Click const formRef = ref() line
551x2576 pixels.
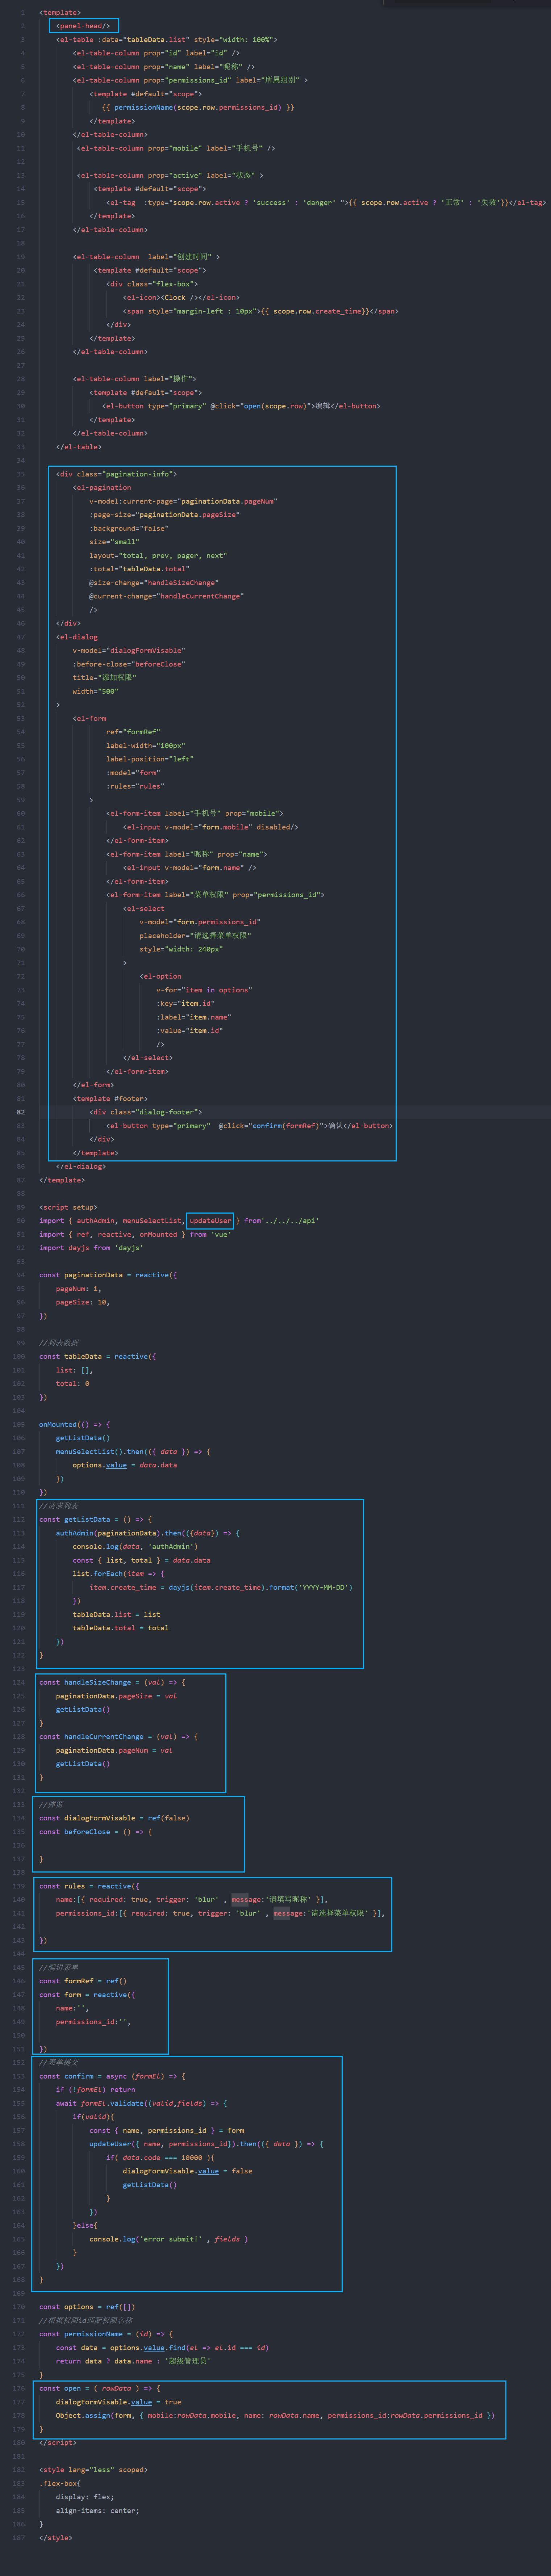(83, 1981)
